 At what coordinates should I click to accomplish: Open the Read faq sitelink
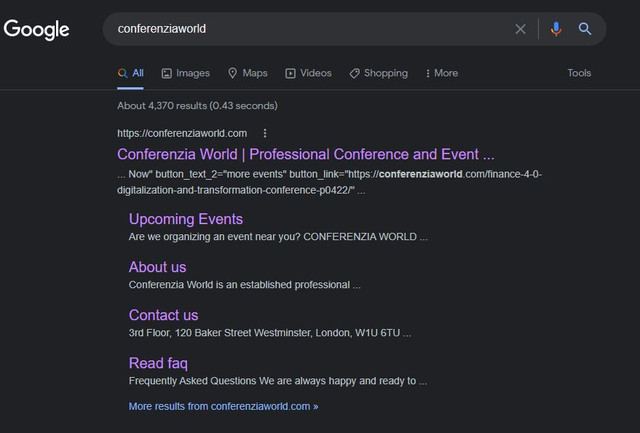point(158,363)
